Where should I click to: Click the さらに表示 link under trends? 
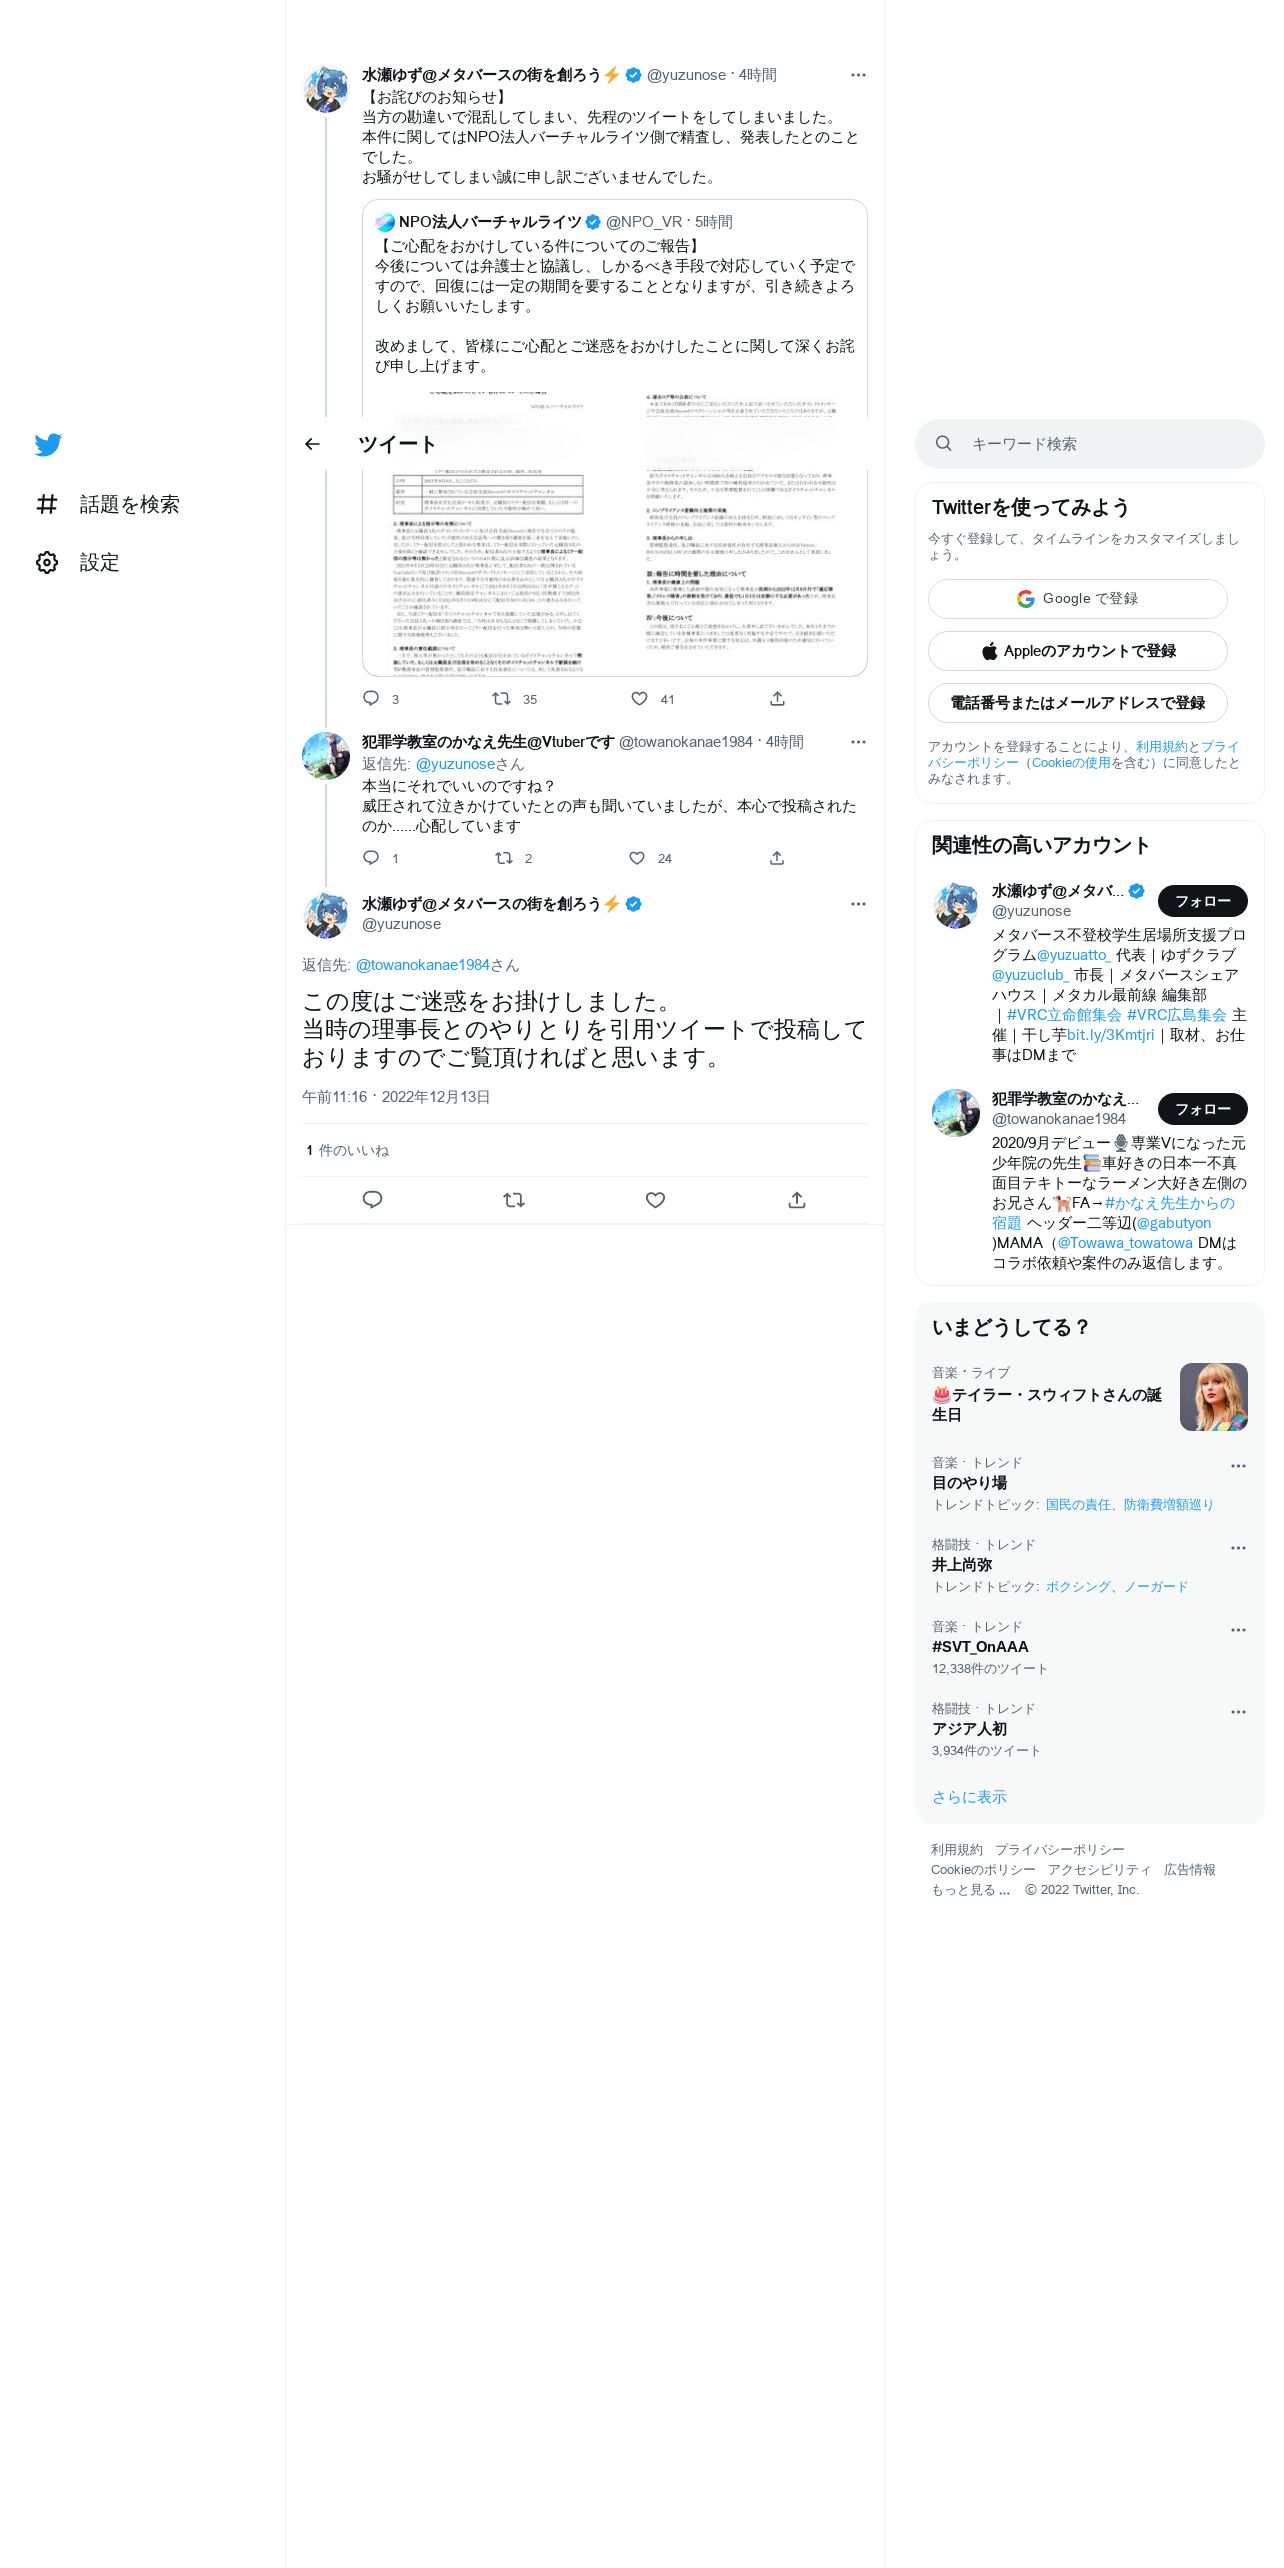[969, 1797]
